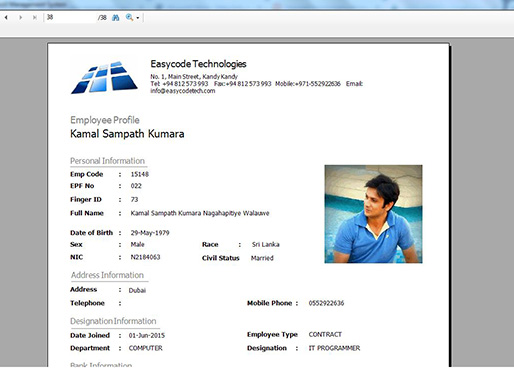Select the Emp Code value 15148
Screen dimensions: 514x368
[140, 174]
